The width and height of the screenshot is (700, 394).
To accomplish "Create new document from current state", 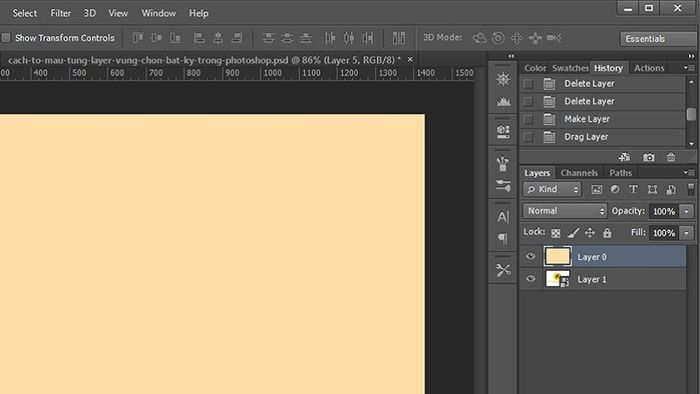I will point(624,157).
